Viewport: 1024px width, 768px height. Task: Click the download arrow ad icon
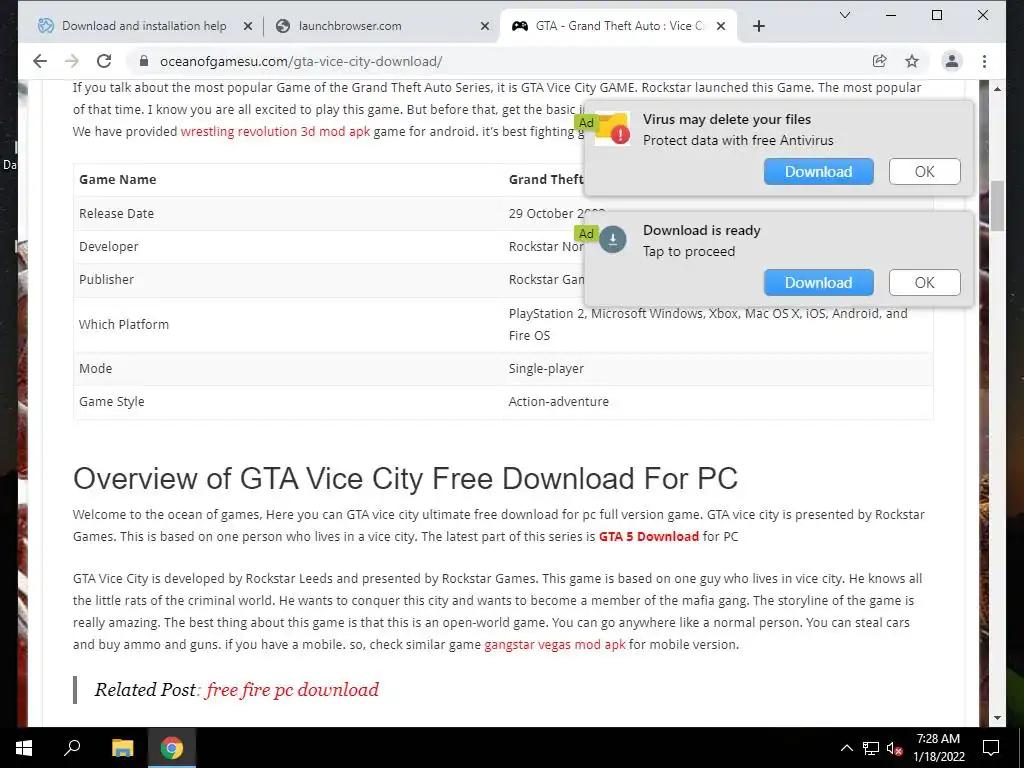pos(613,240)
